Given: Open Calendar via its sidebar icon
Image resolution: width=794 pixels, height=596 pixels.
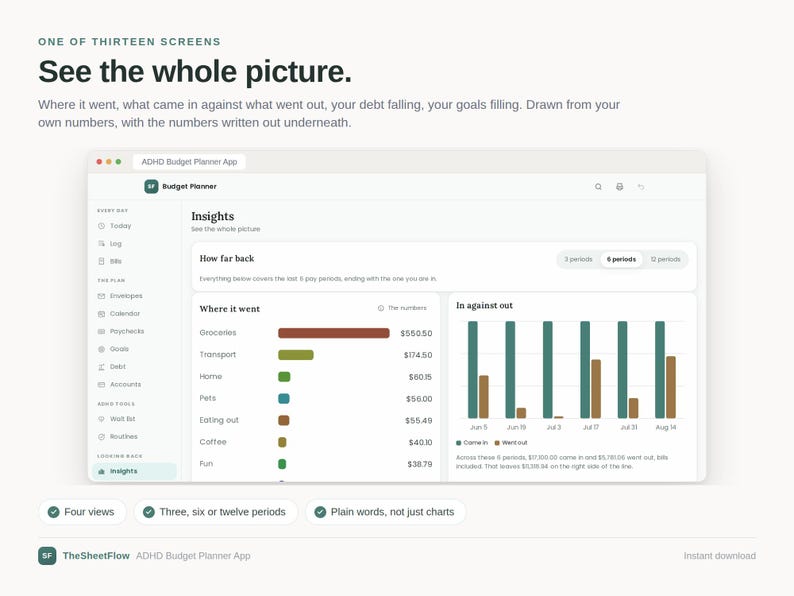Looking at the screenshot, I should click(x=101, y=313).
